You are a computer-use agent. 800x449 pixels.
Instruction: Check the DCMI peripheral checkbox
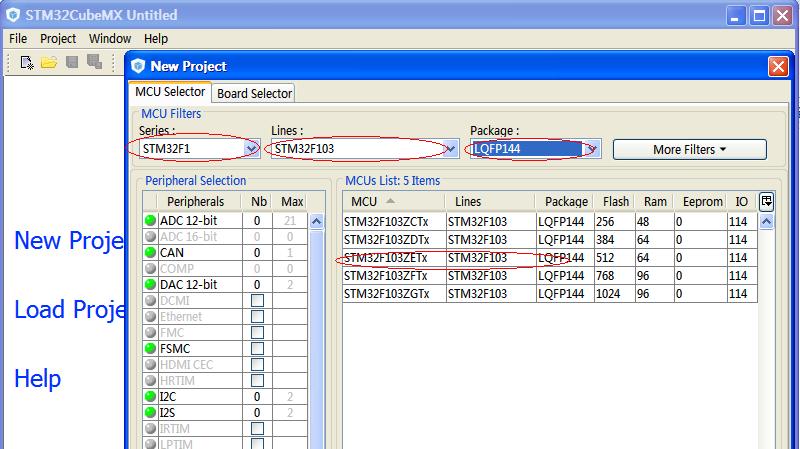pos(257,301)
